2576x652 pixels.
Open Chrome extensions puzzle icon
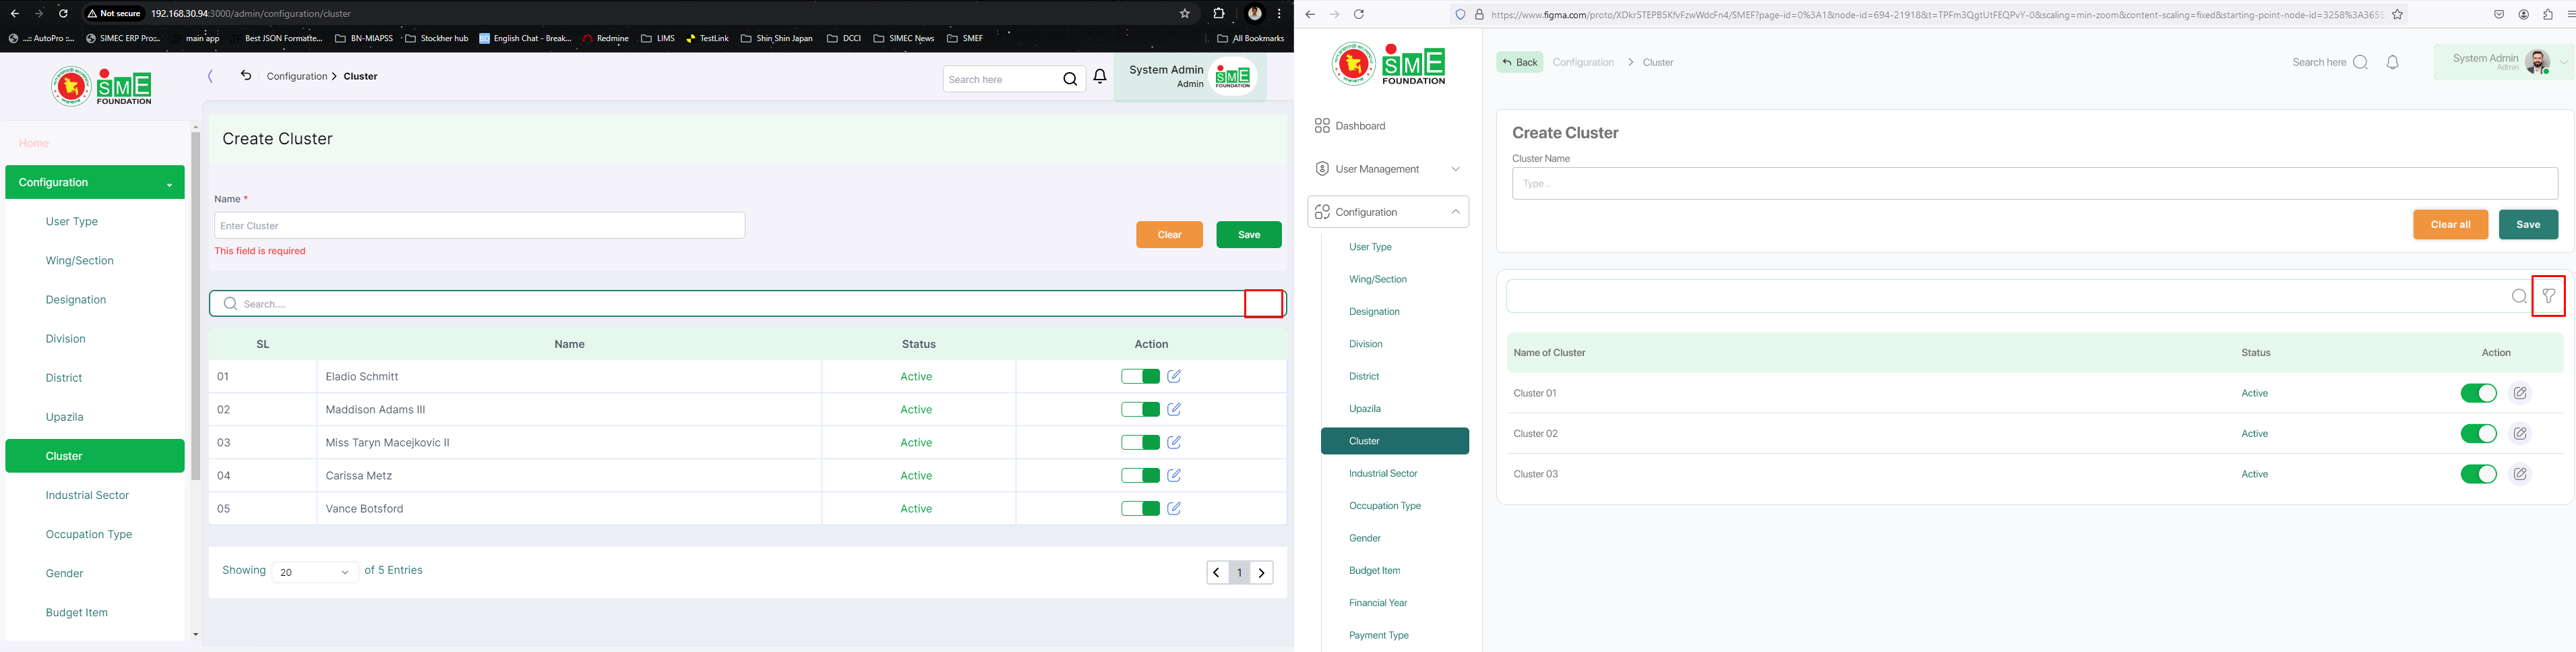[x=1218, y=14]
